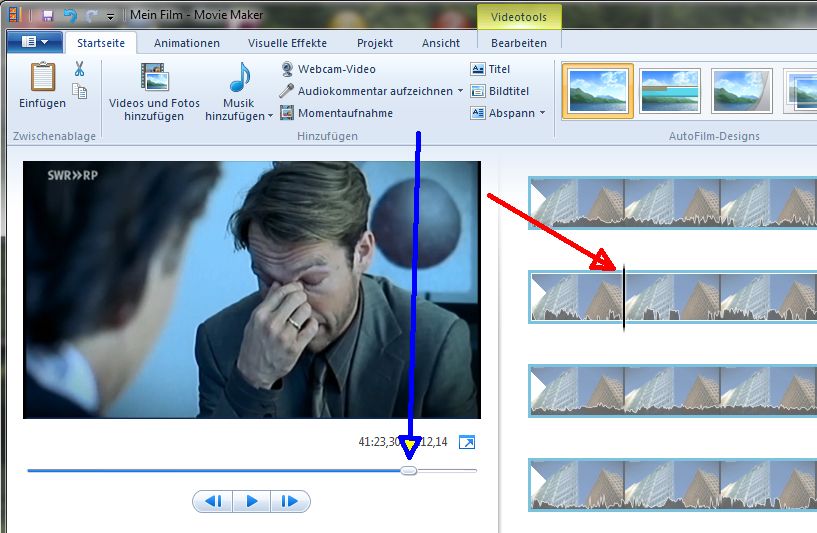This screenshot has height=533, width=817.
Task: Click the Einfügen paste icon
Action: (43, 76)
